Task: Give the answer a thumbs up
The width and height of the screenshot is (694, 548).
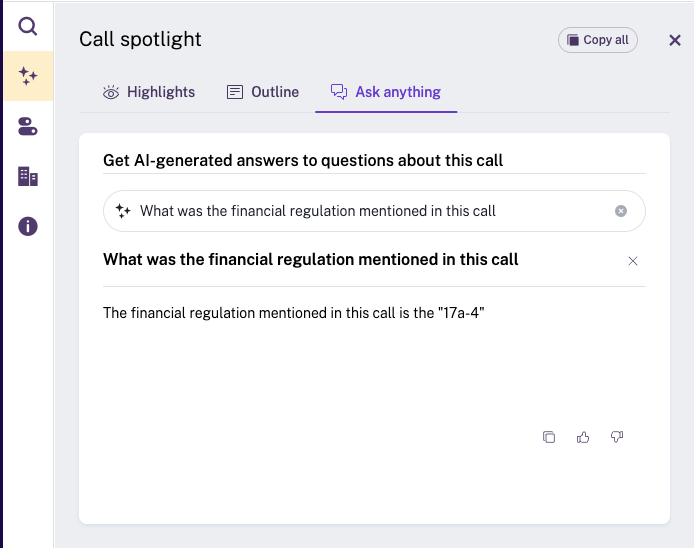Action: click(583, 437)
